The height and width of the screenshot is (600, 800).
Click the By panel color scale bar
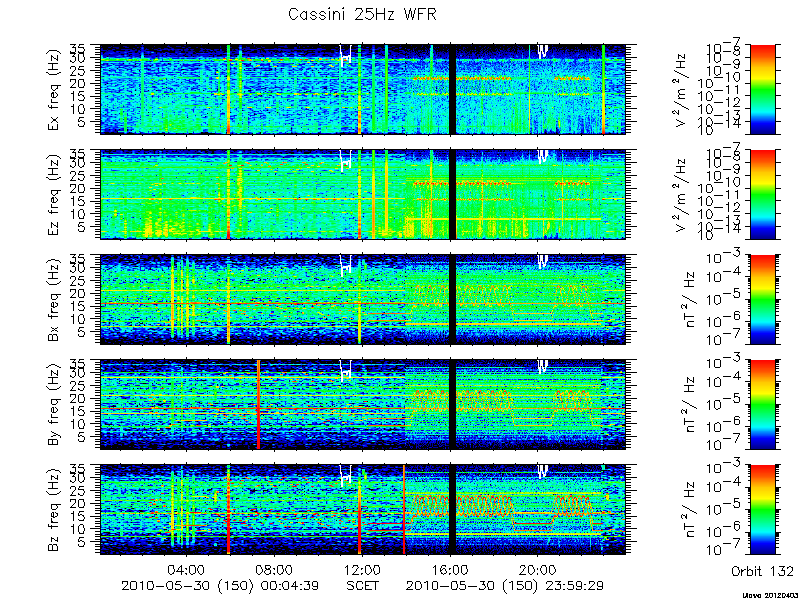click(x=762, y=405)
